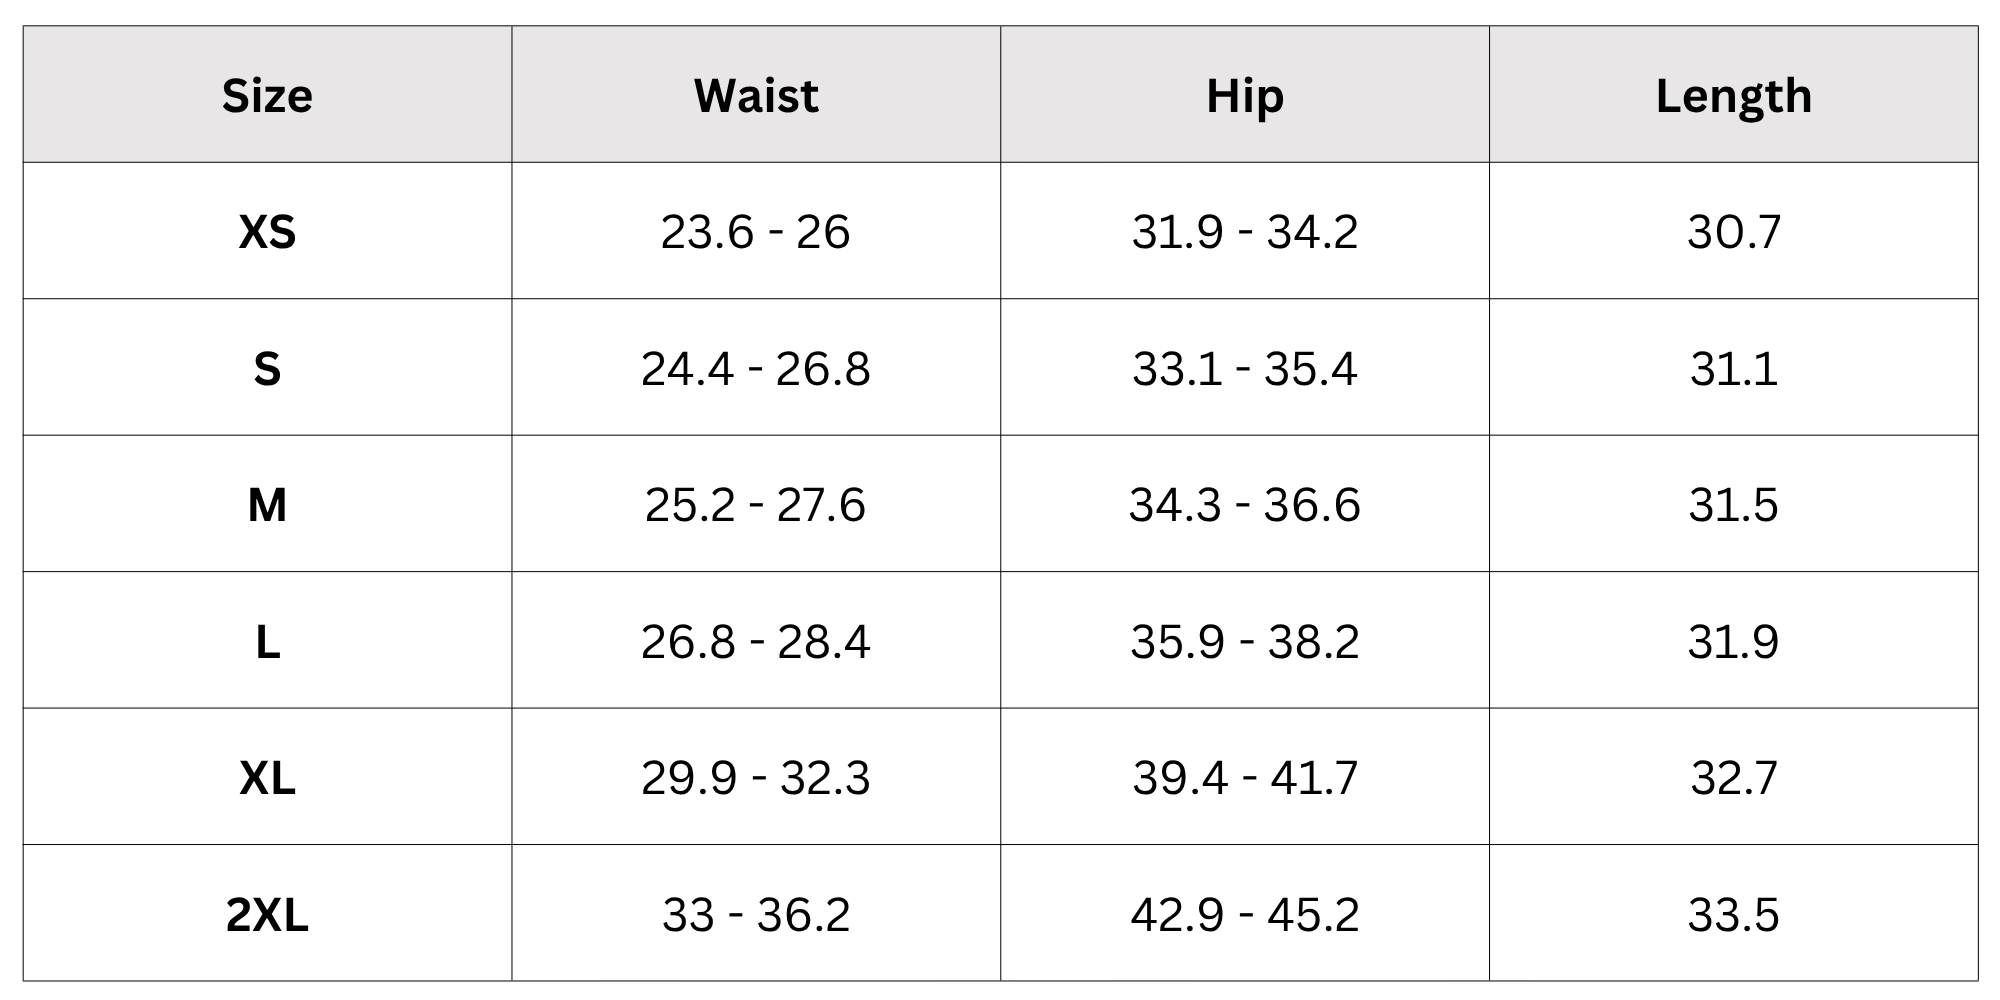
Task: Click length value 30.7
Action: click(x=1734, y=232)
